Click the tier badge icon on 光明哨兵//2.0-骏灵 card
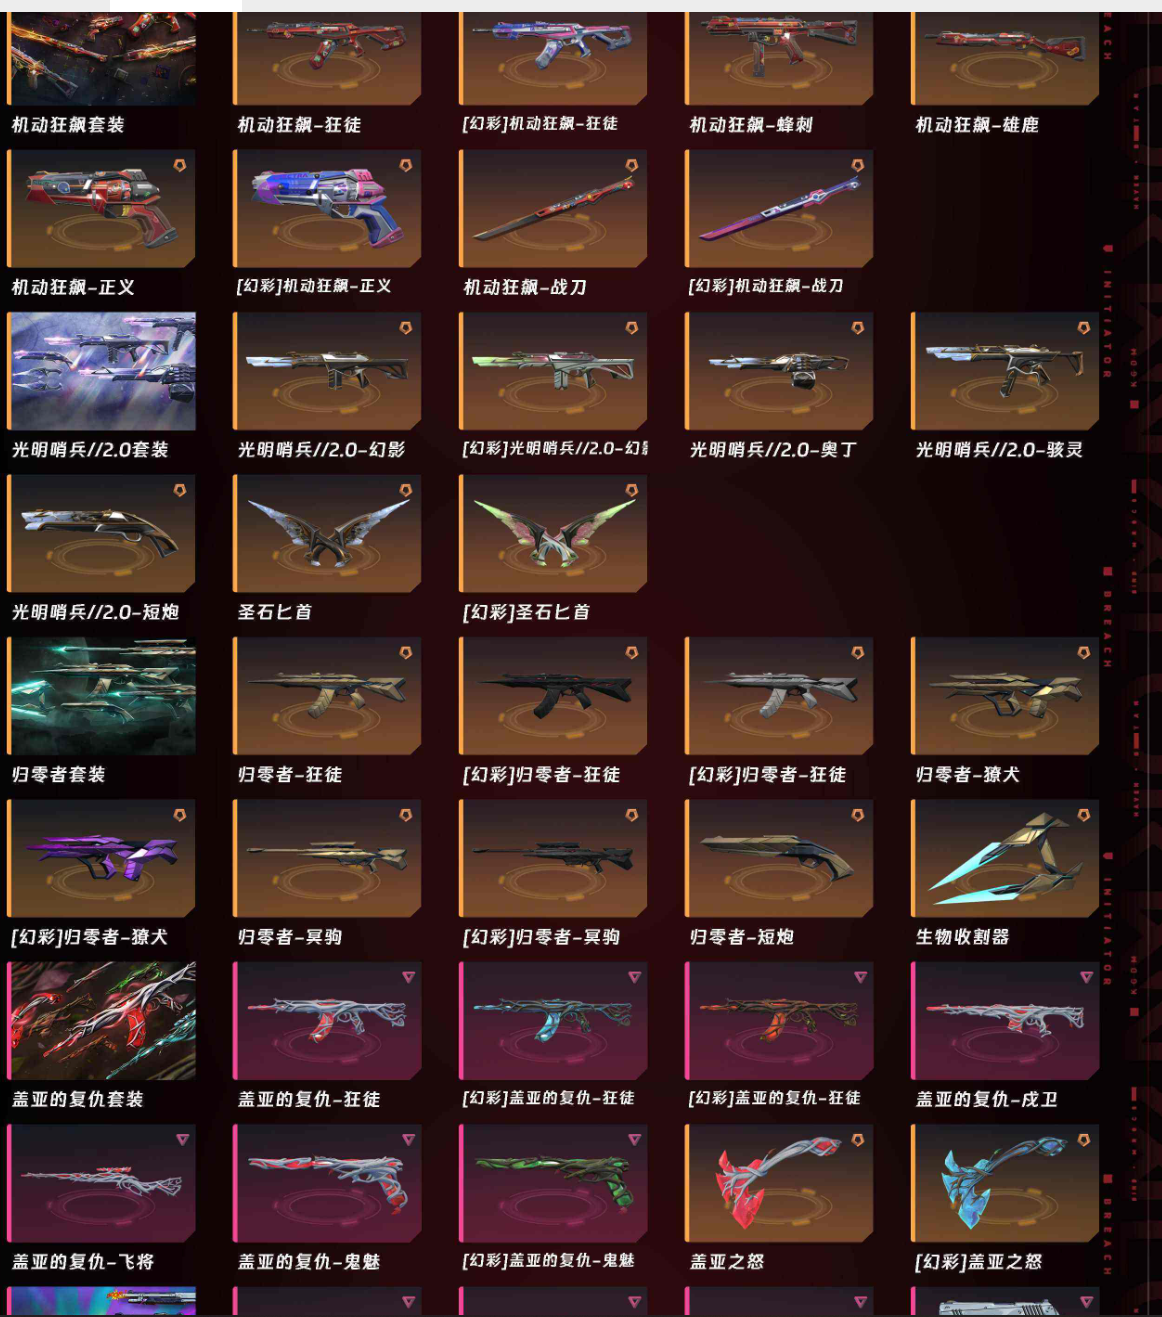This screenshot has height=1317, width=1162. (x=1084, y=328)
